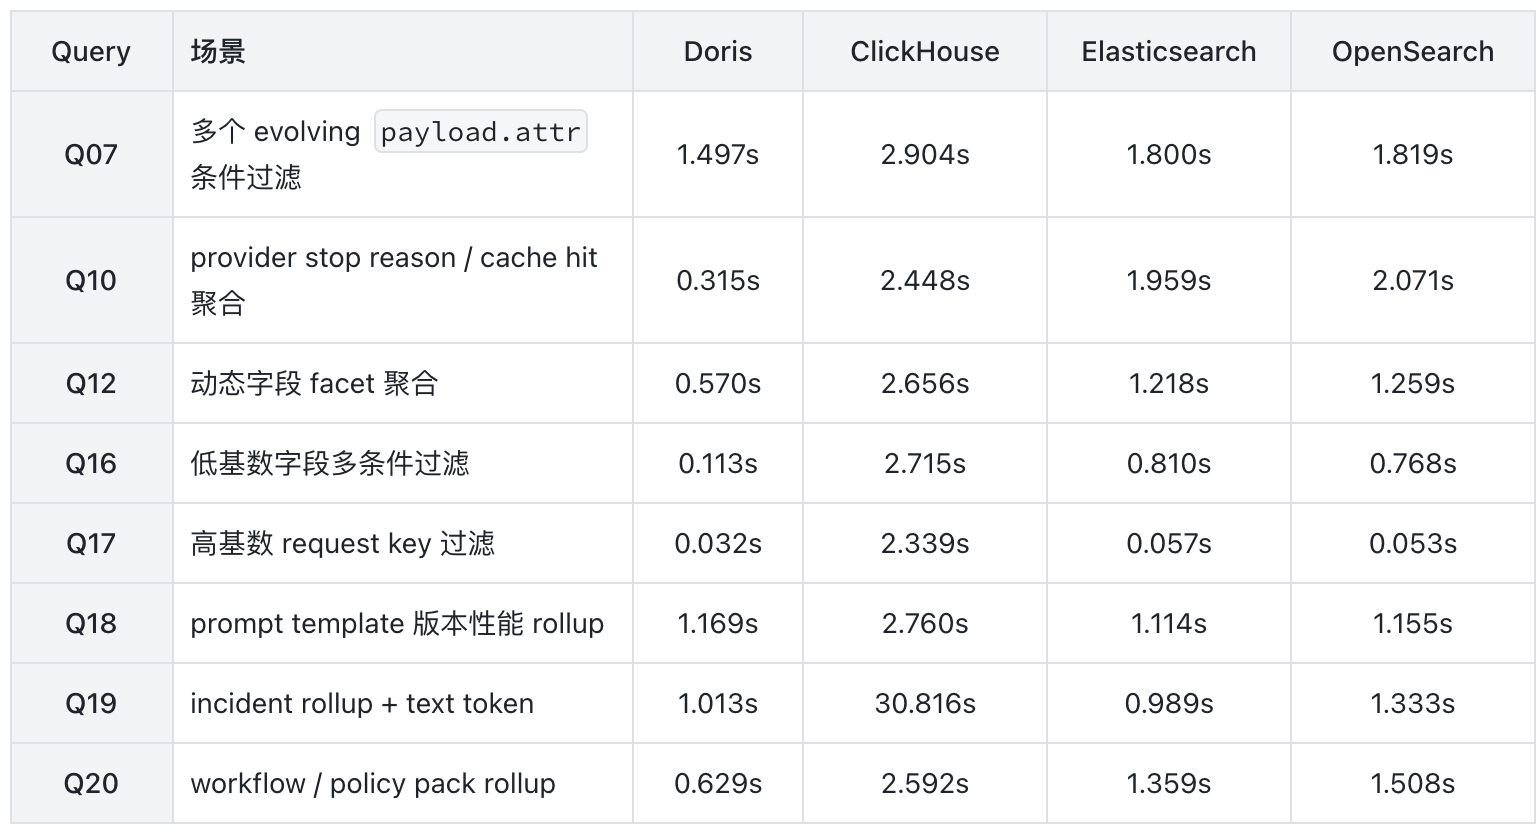Select the OpenSearch column header
The image size is (1540, 840).
pyautogui.click(x=1413, y=52)
